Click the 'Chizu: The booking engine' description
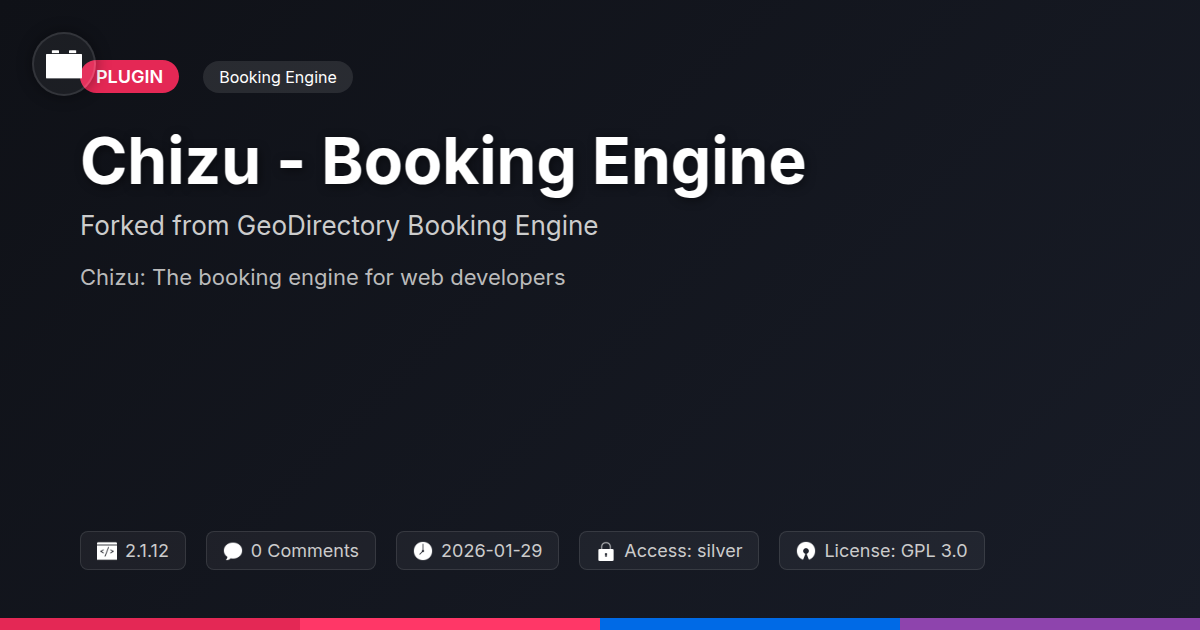1200x630 pixels. point(323,277)
